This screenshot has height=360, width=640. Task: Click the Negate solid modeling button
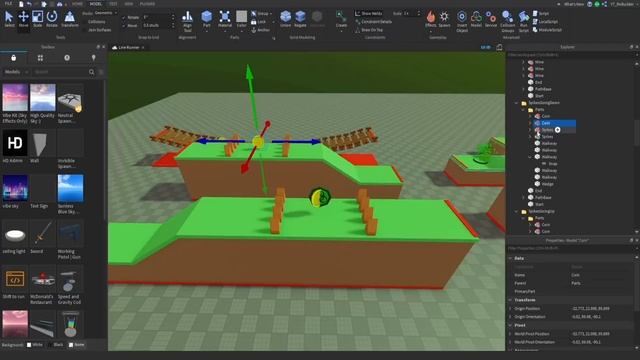click(x=300, y=19)
